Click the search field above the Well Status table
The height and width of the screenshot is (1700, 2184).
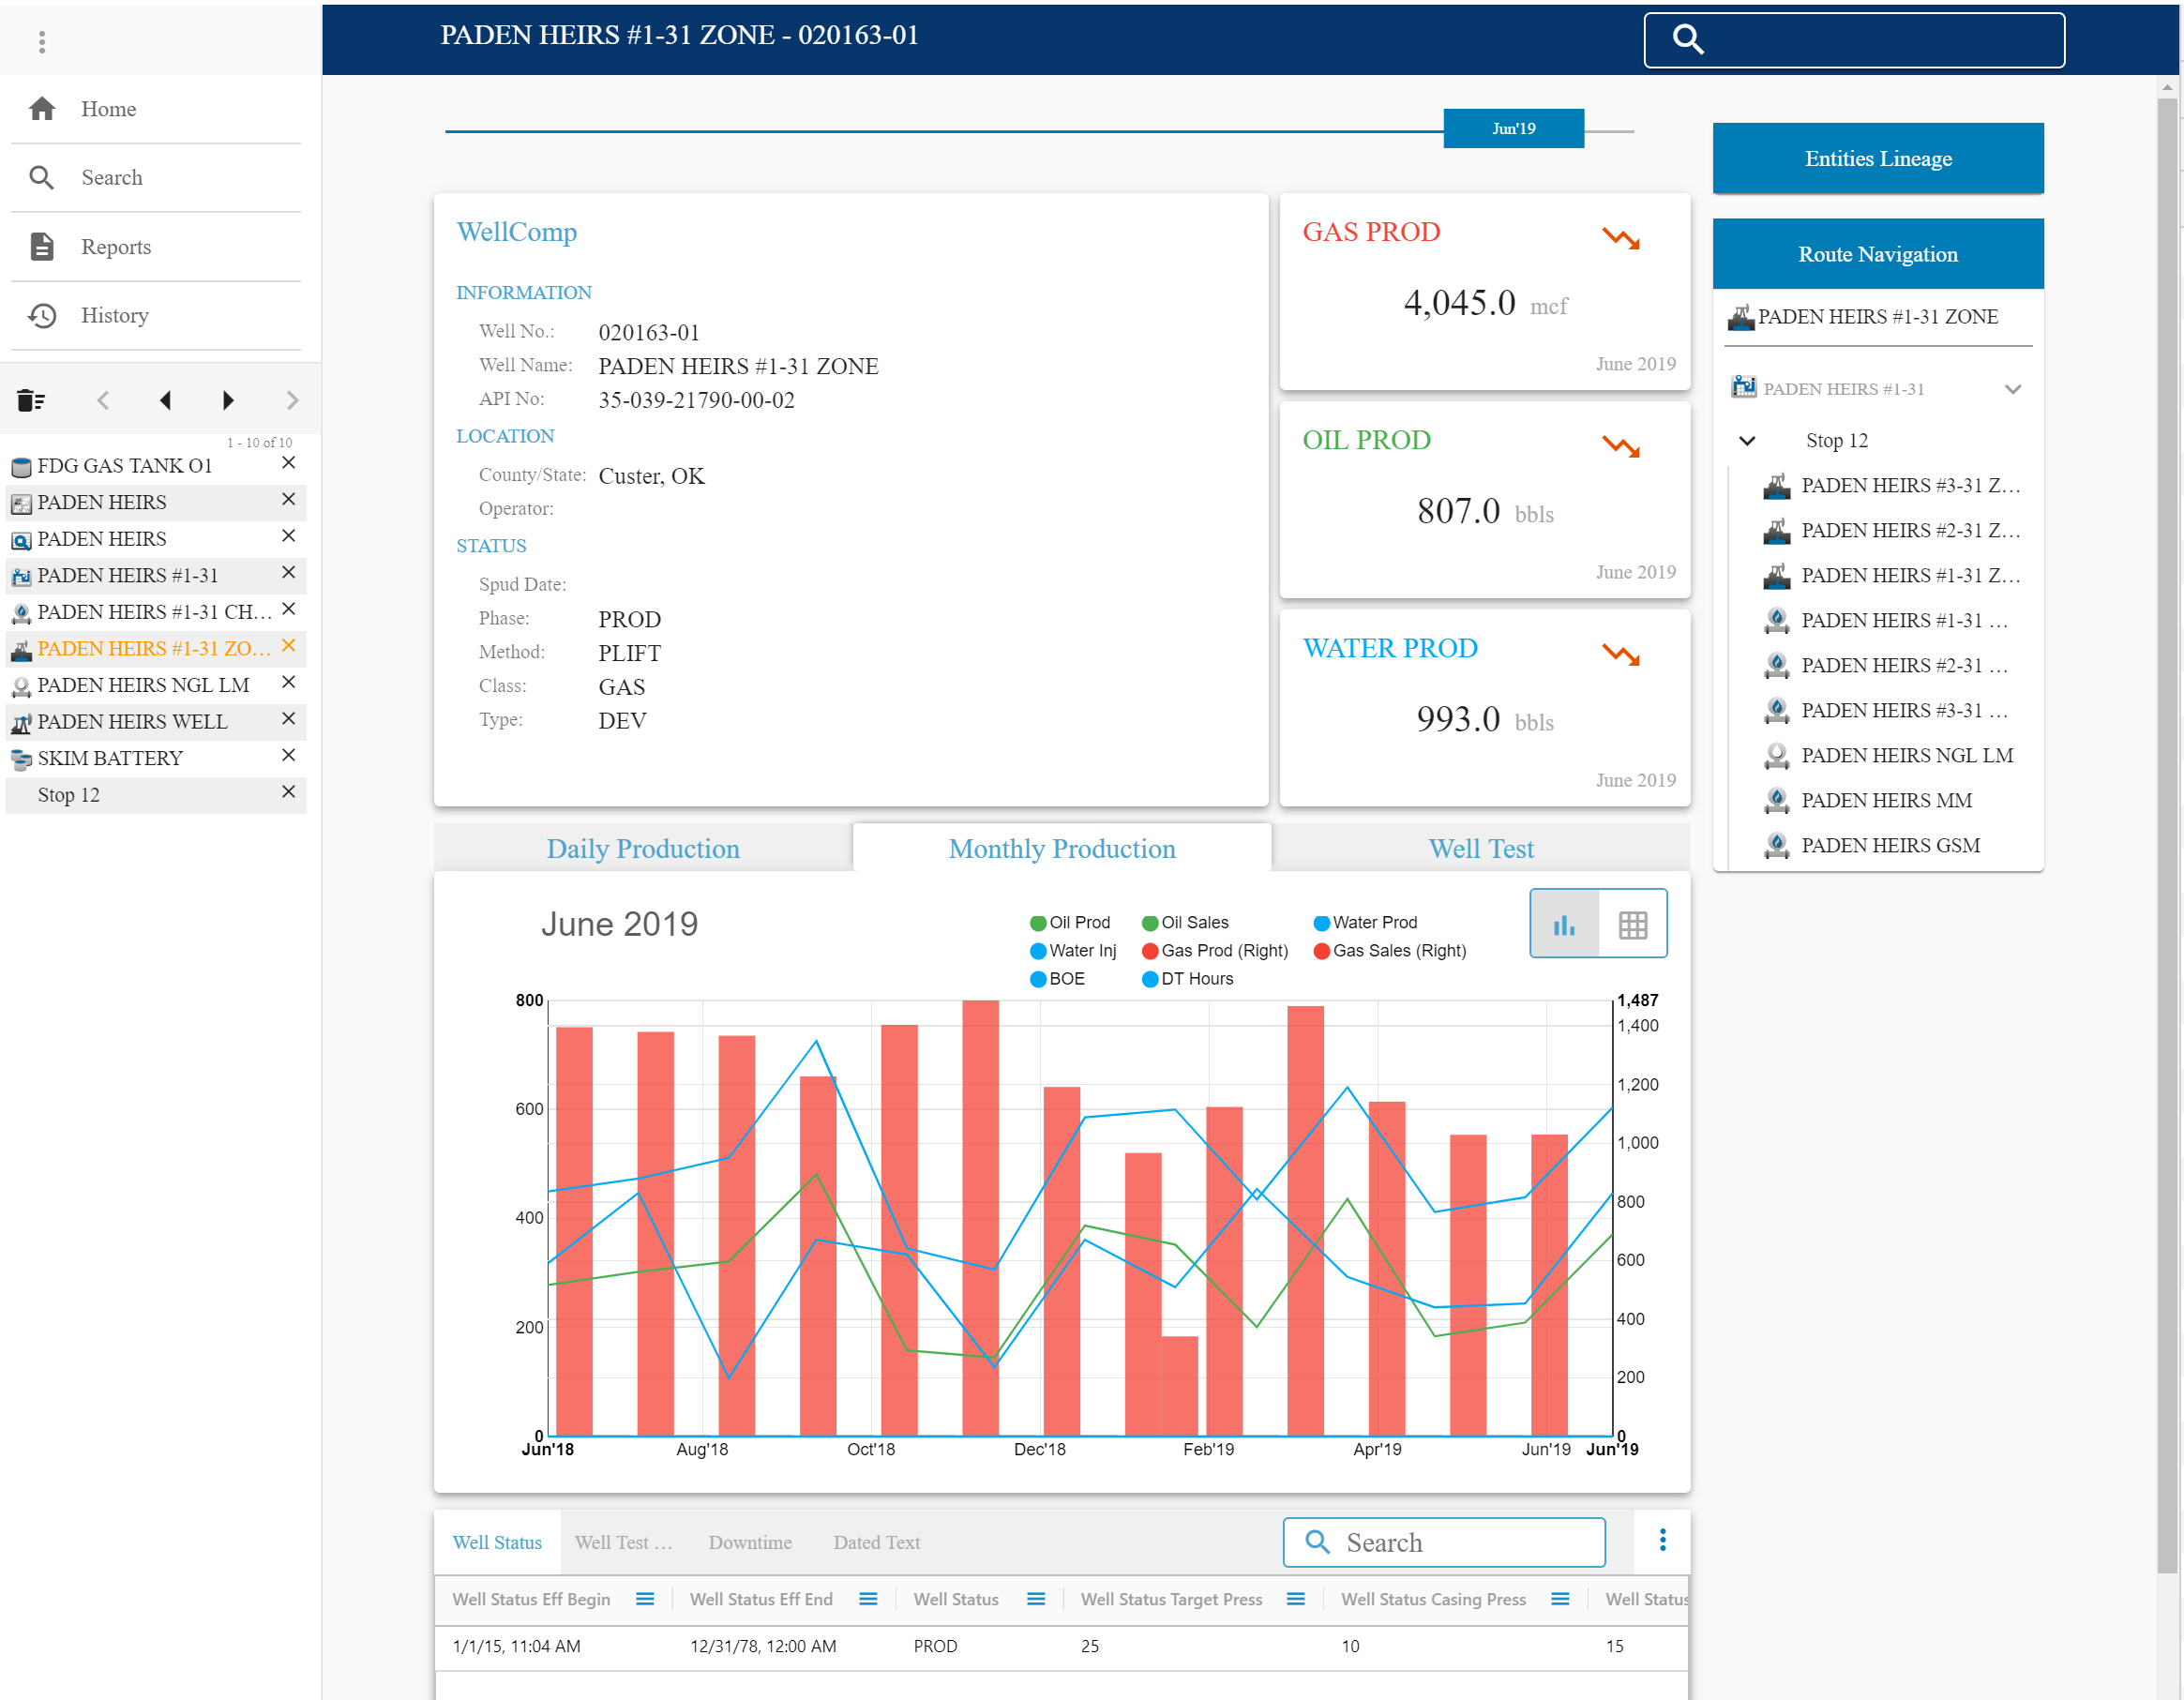[x=1443, y=1542]
